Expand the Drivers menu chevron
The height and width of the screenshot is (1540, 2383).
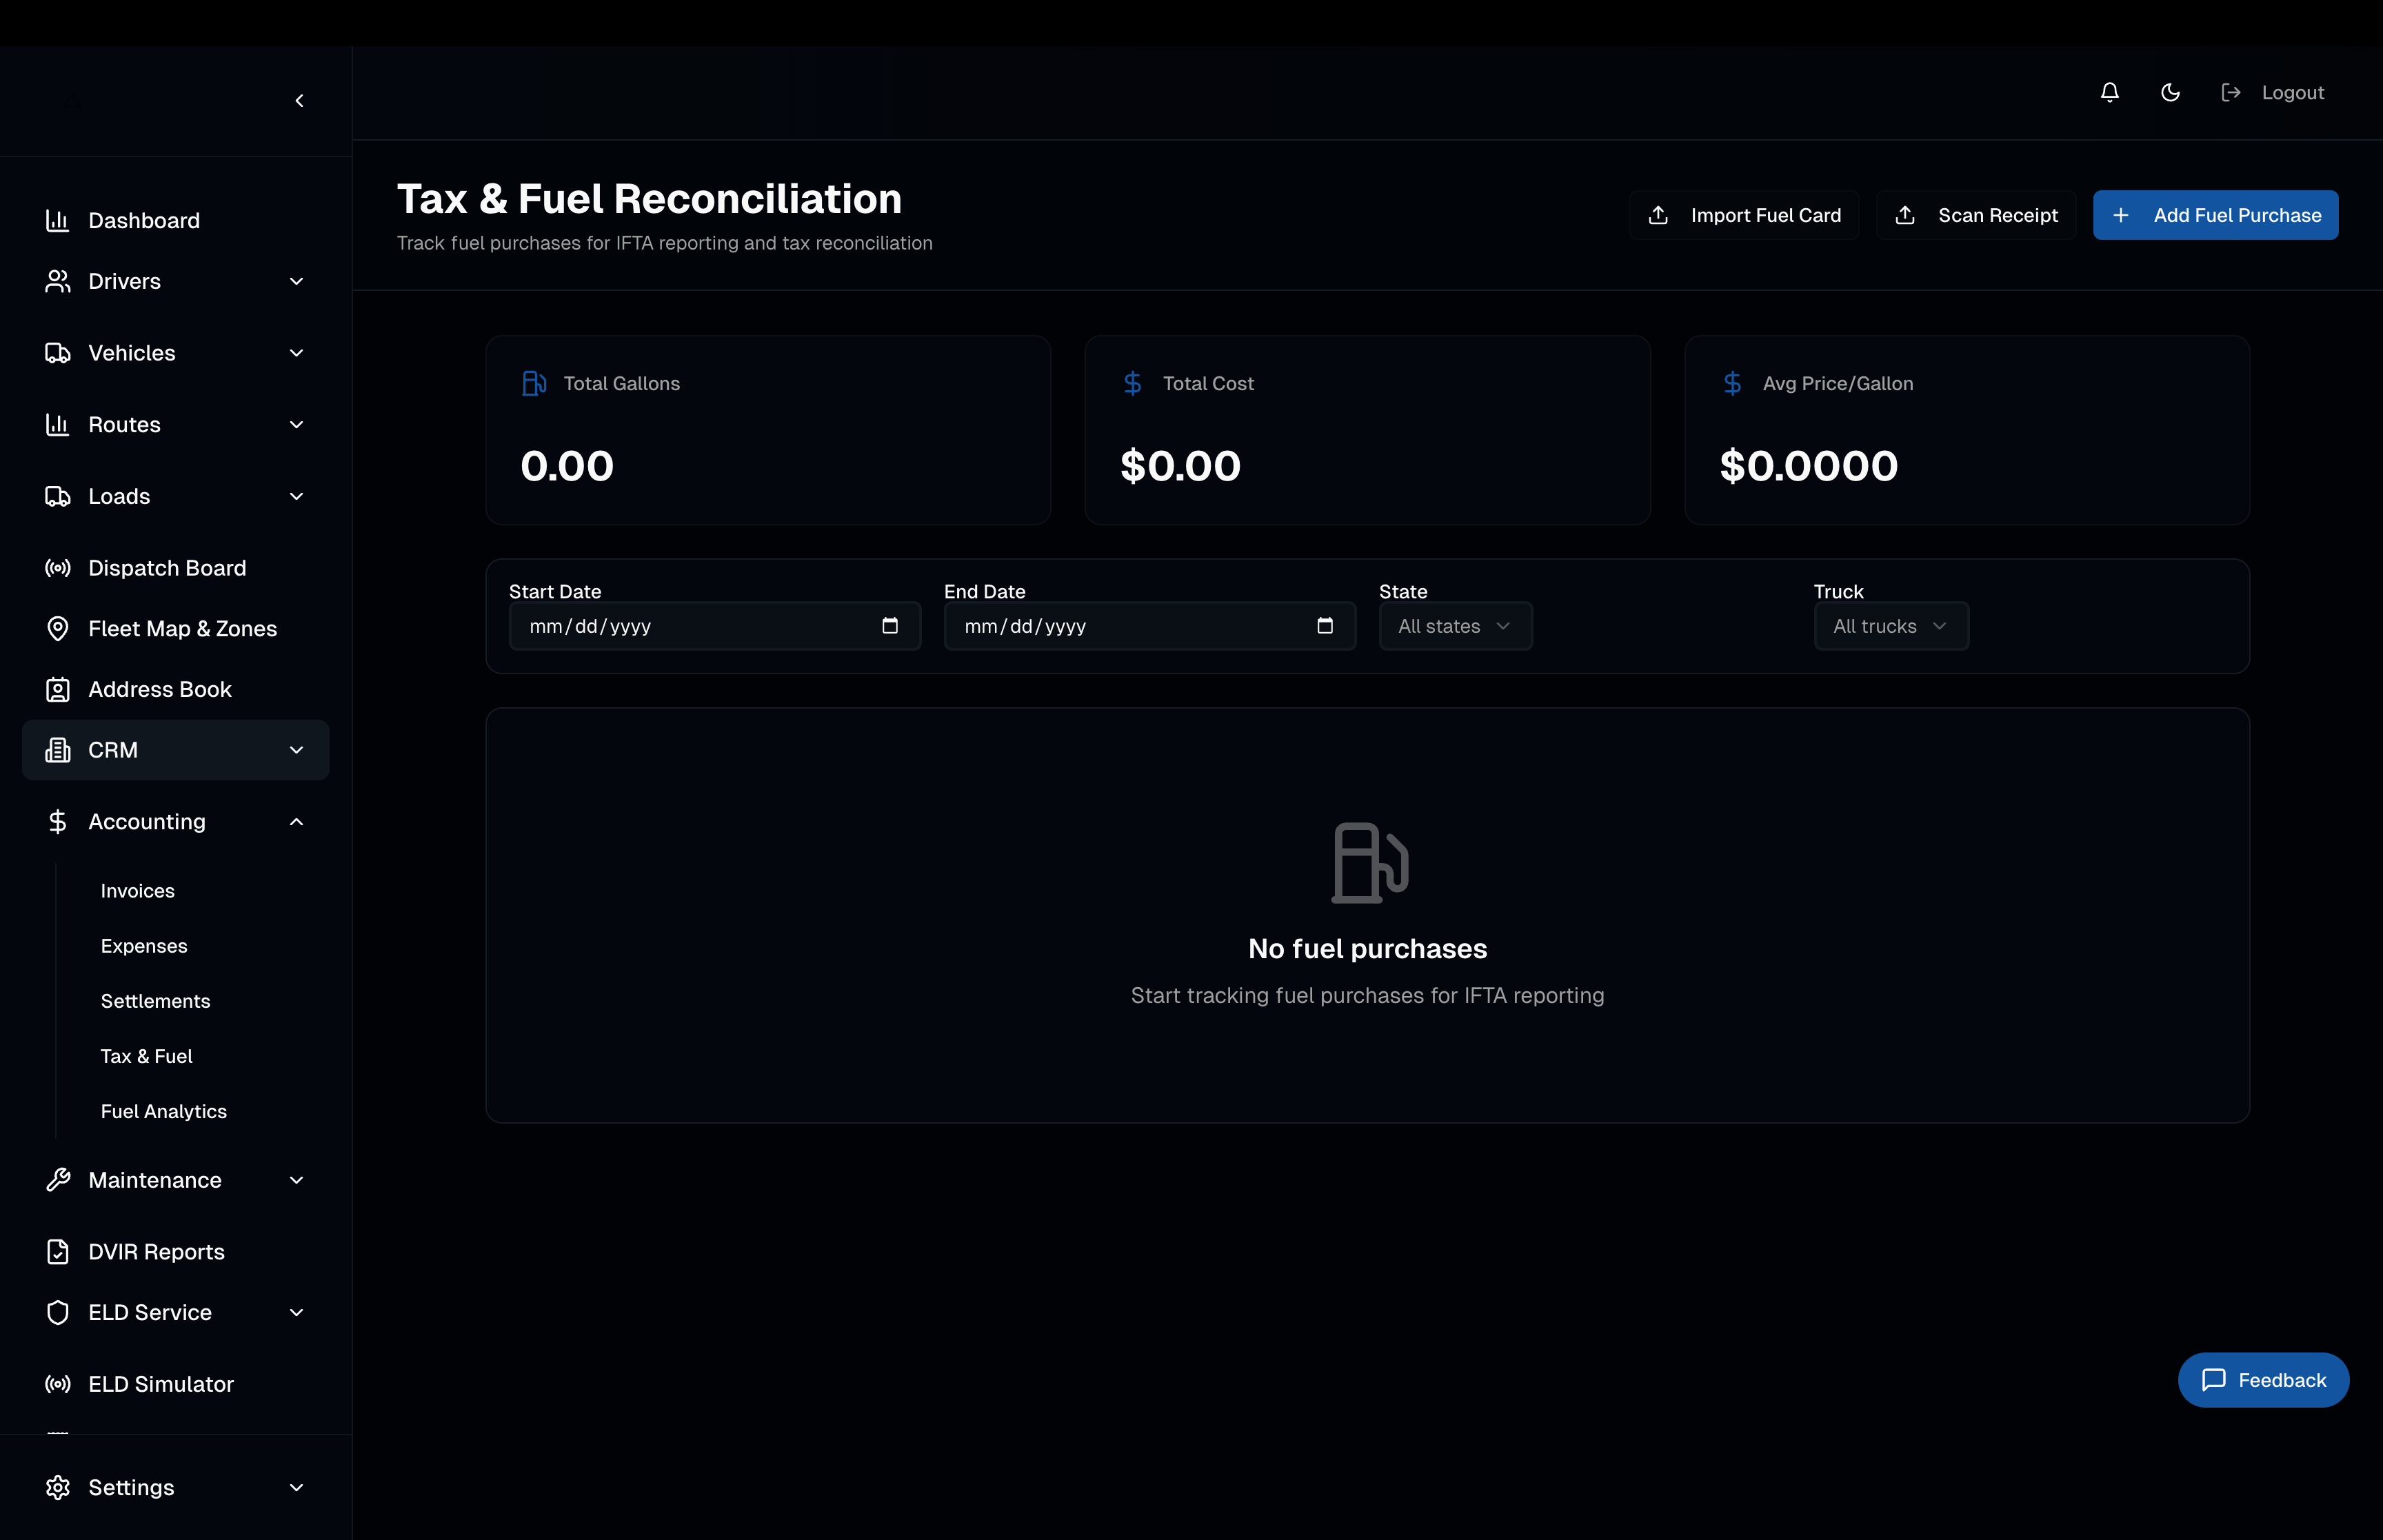tap(296, 282)
